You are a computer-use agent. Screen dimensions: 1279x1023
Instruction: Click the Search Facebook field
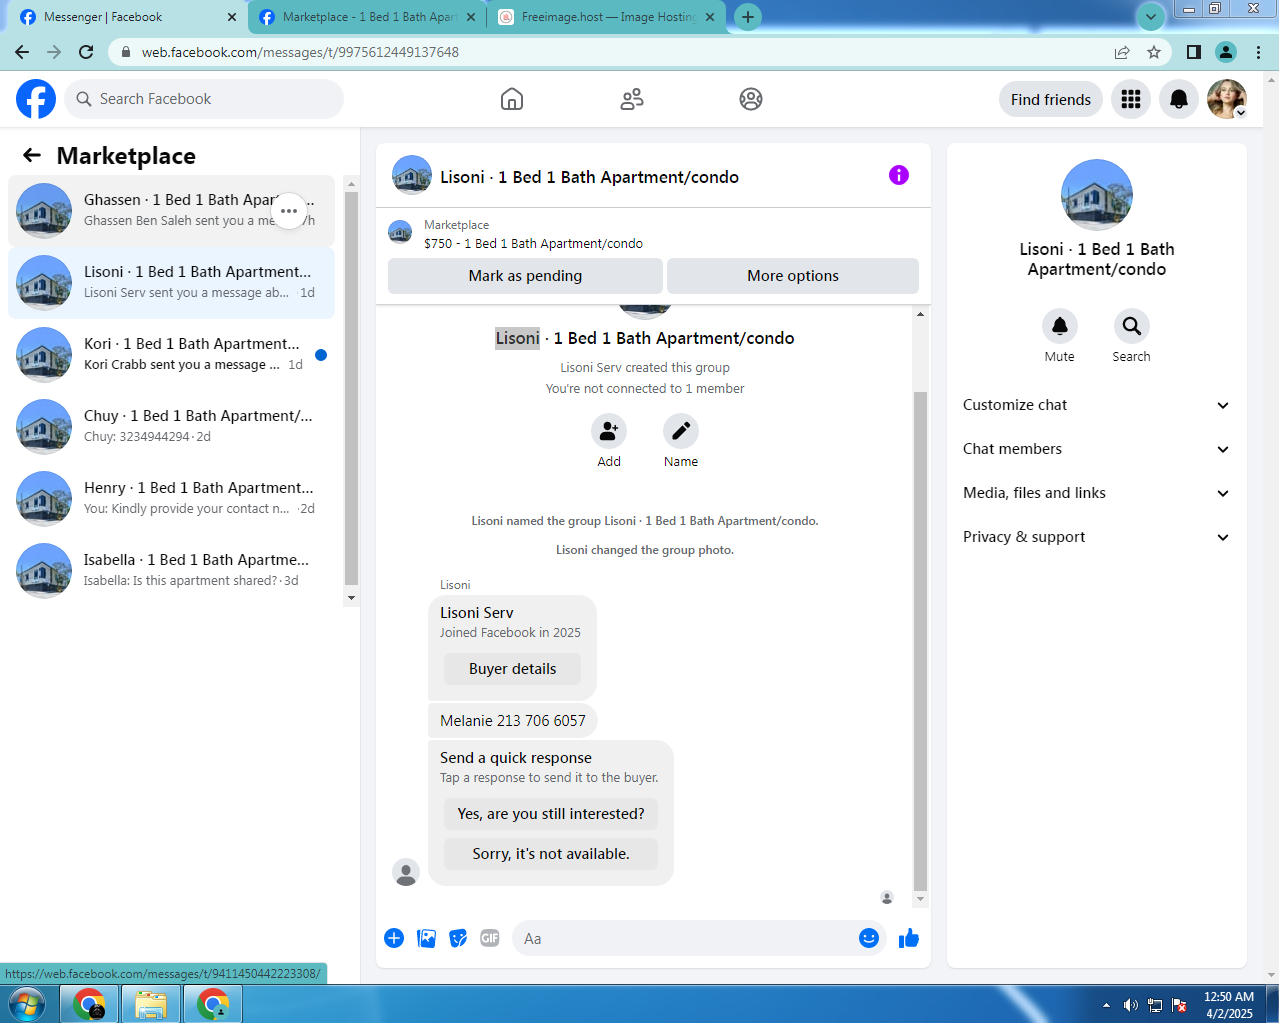[x=204, y=99]
